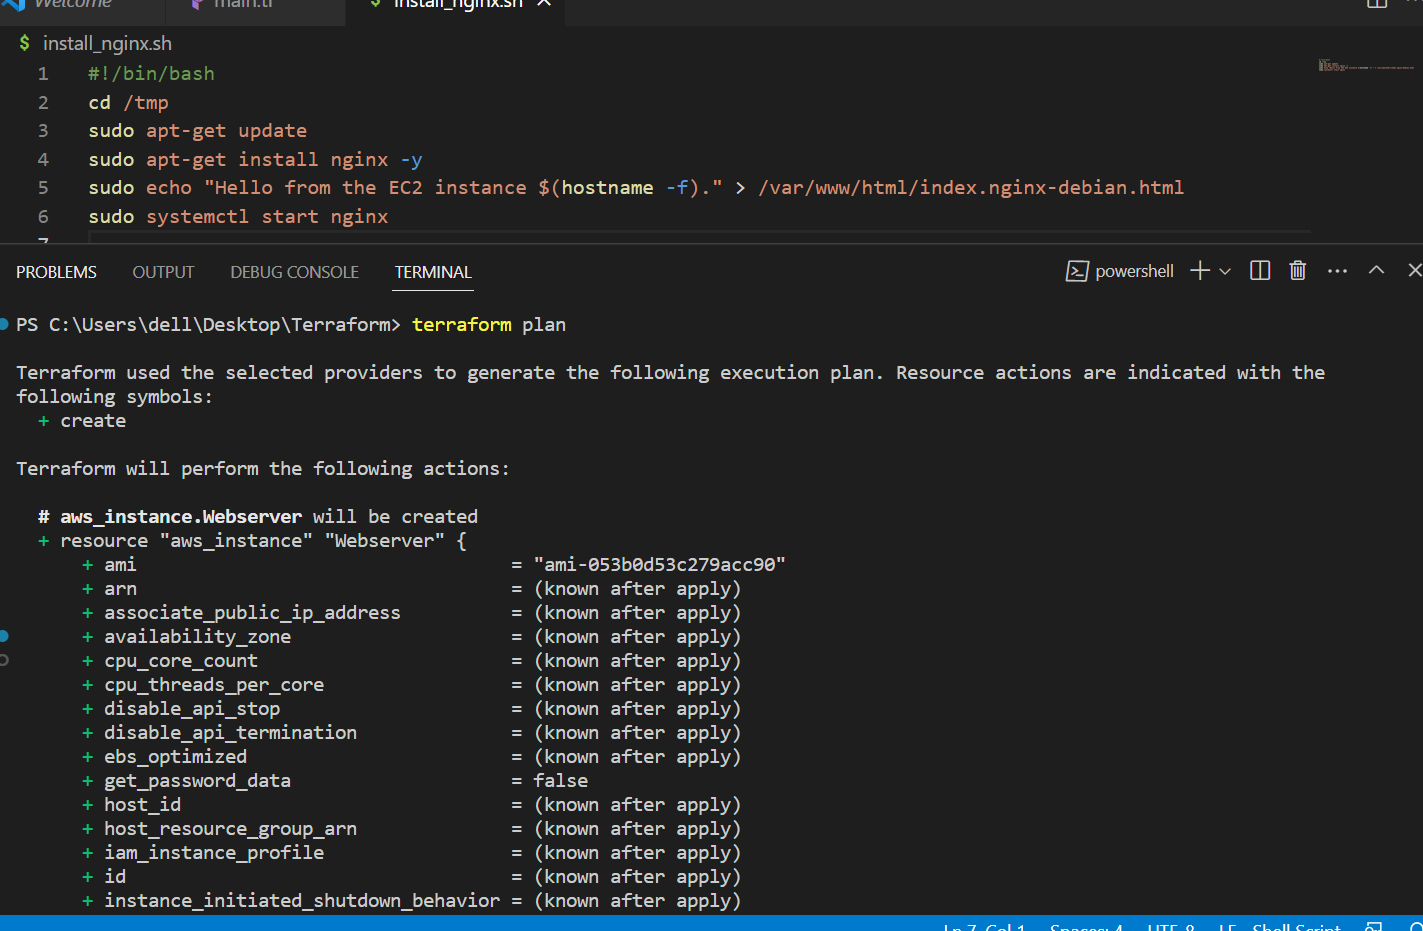1423x931 pixels.
Task: Switch to the DEBUG CONSOLE tab
Action: coord(294,272)
